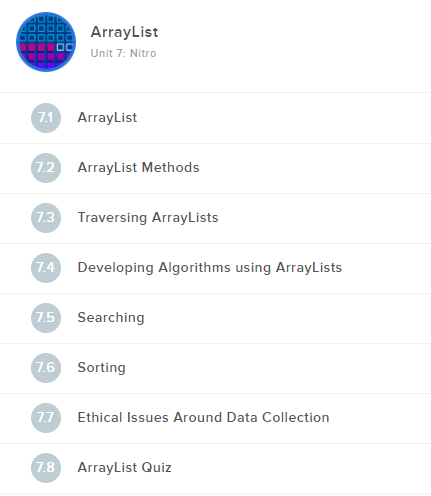431x496 pixels.
Task: Open the Traversing ArrayLists lesson
Action: [x=148, y=218]
